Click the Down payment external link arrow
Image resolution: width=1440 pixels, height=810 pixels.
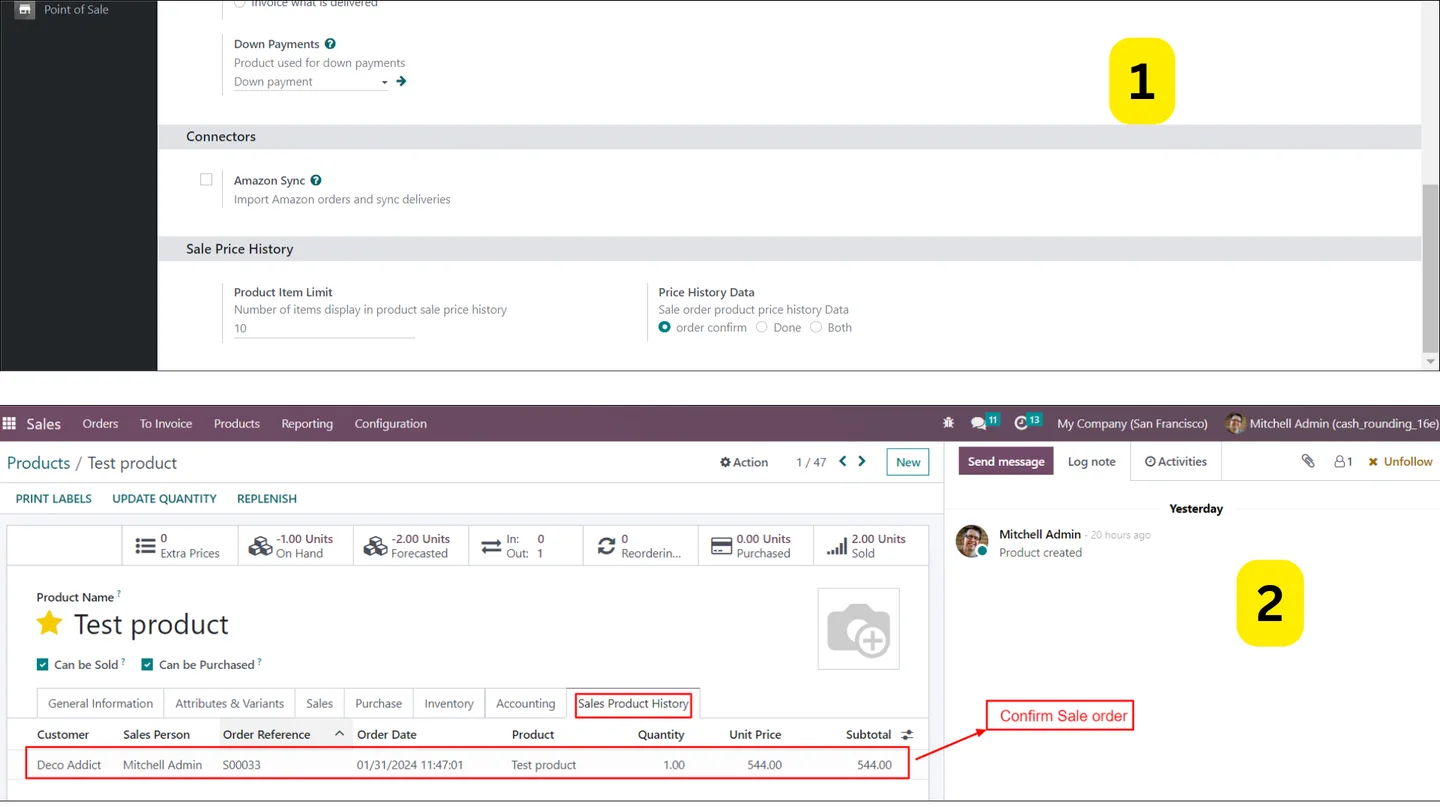[401, 81]
